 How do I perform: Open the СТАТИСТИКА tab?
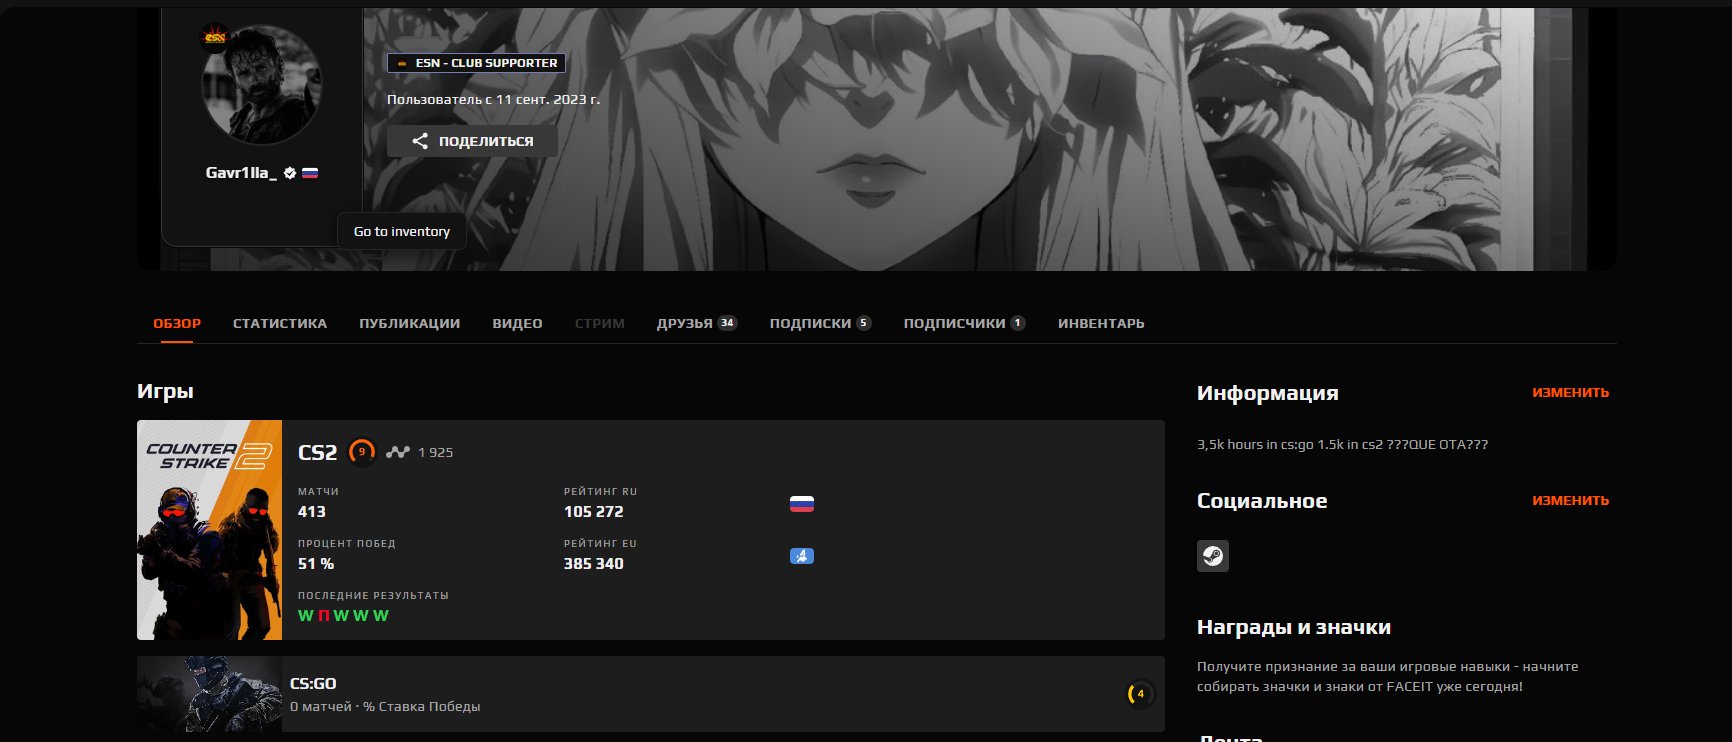[280, 323]
